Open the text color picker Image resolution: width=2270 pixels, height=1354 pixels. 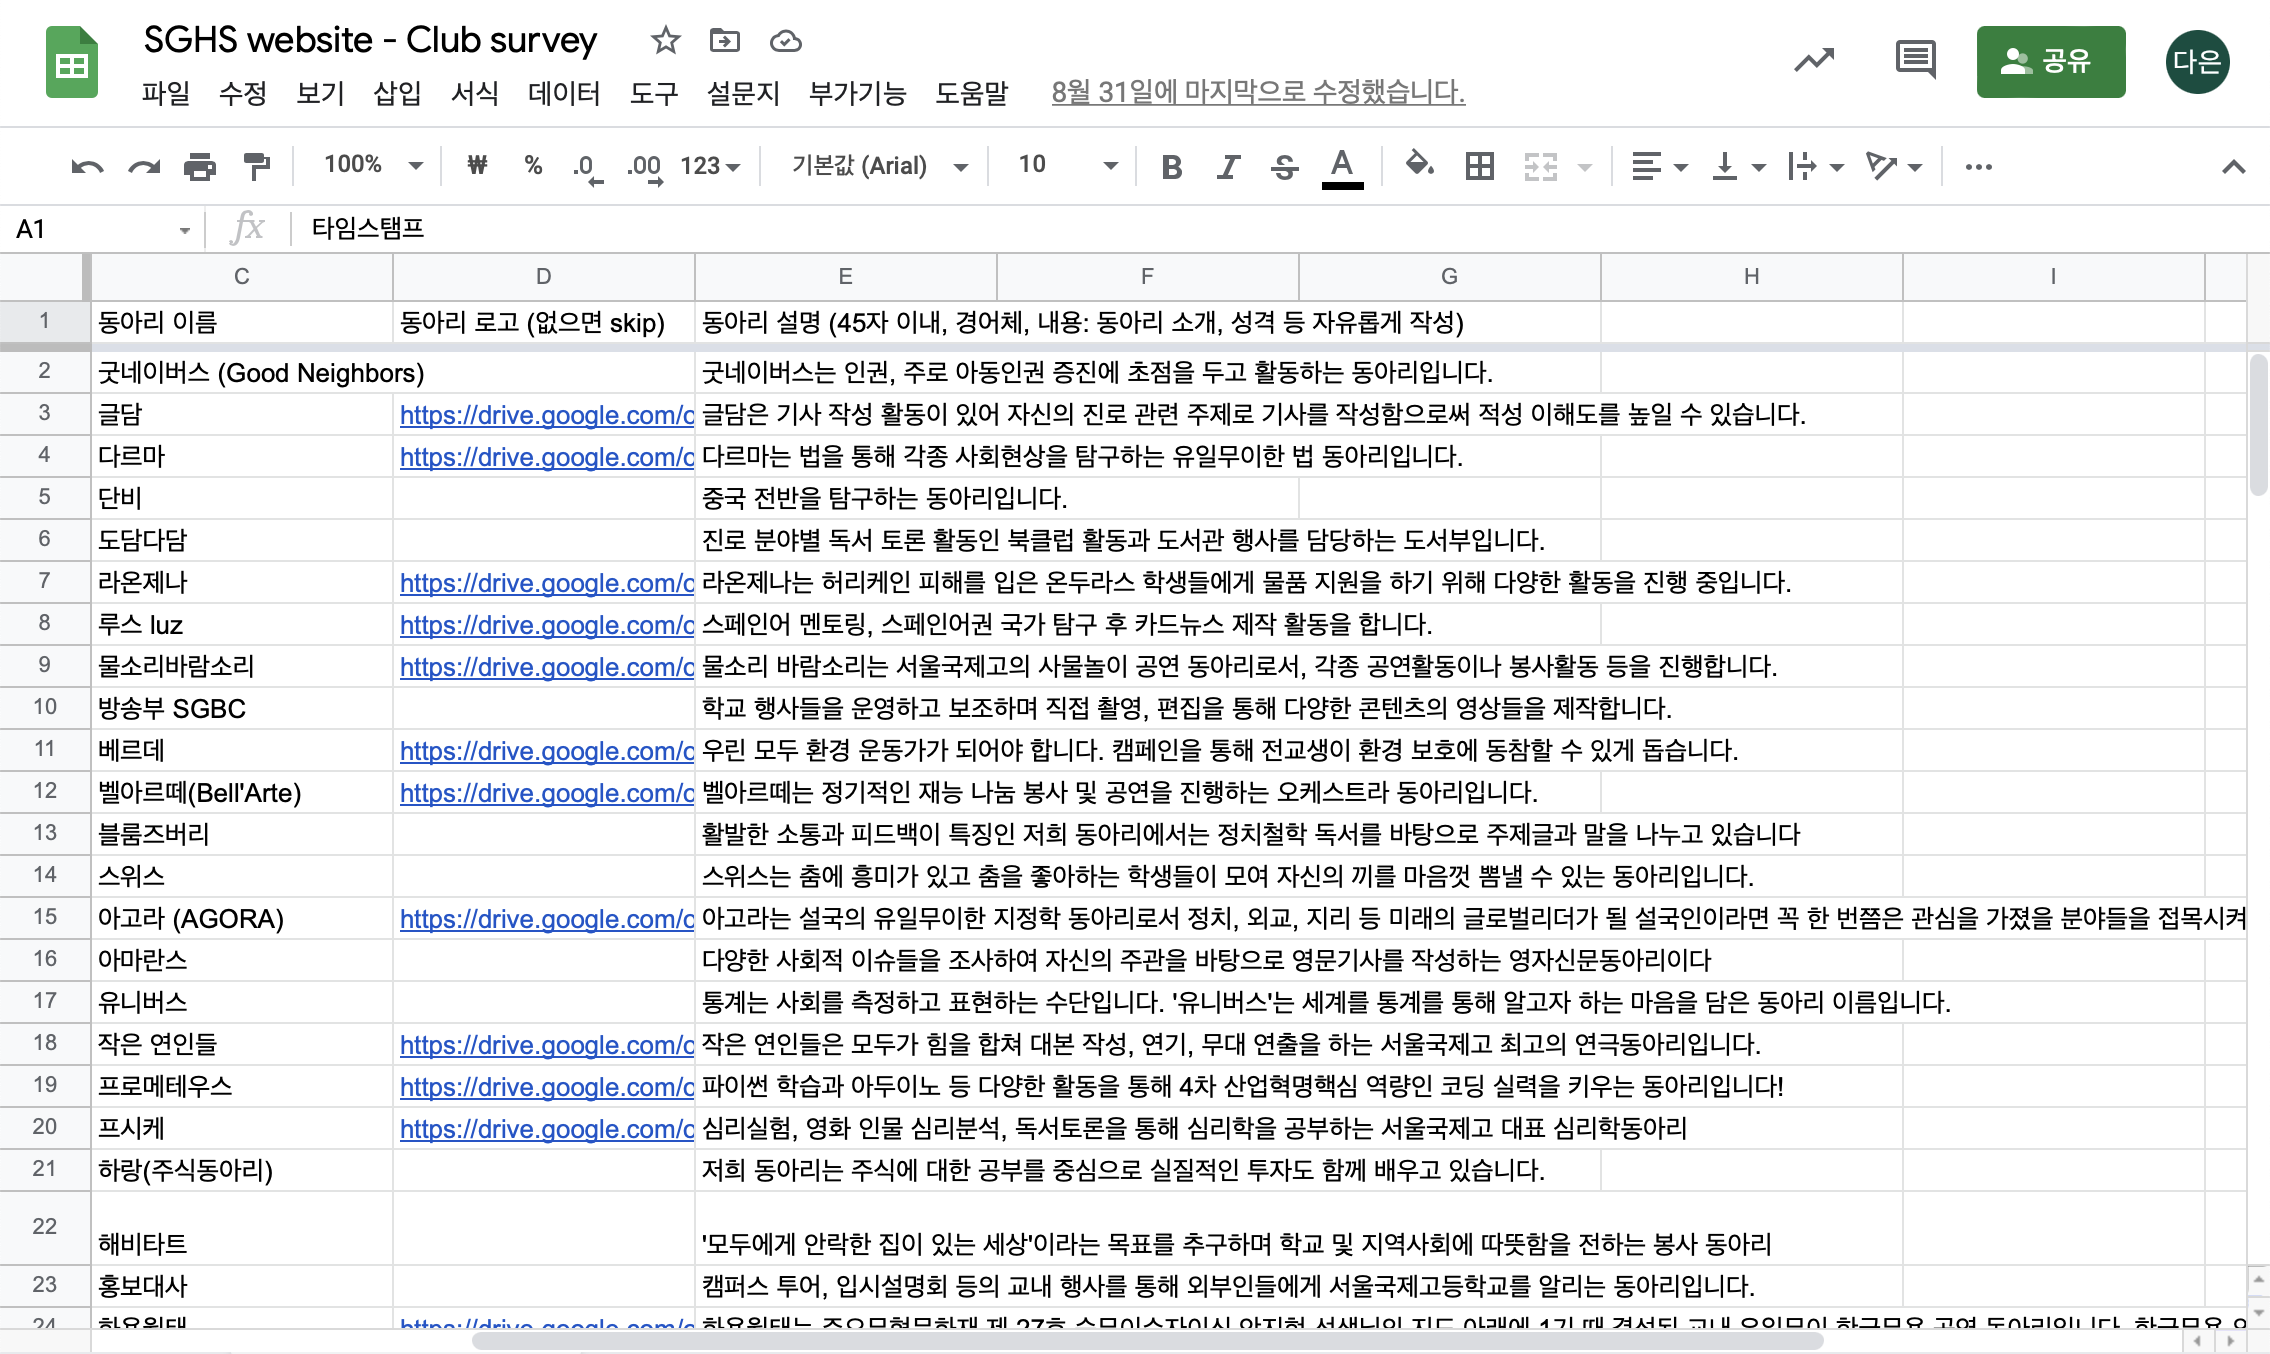click(1342, 167)
